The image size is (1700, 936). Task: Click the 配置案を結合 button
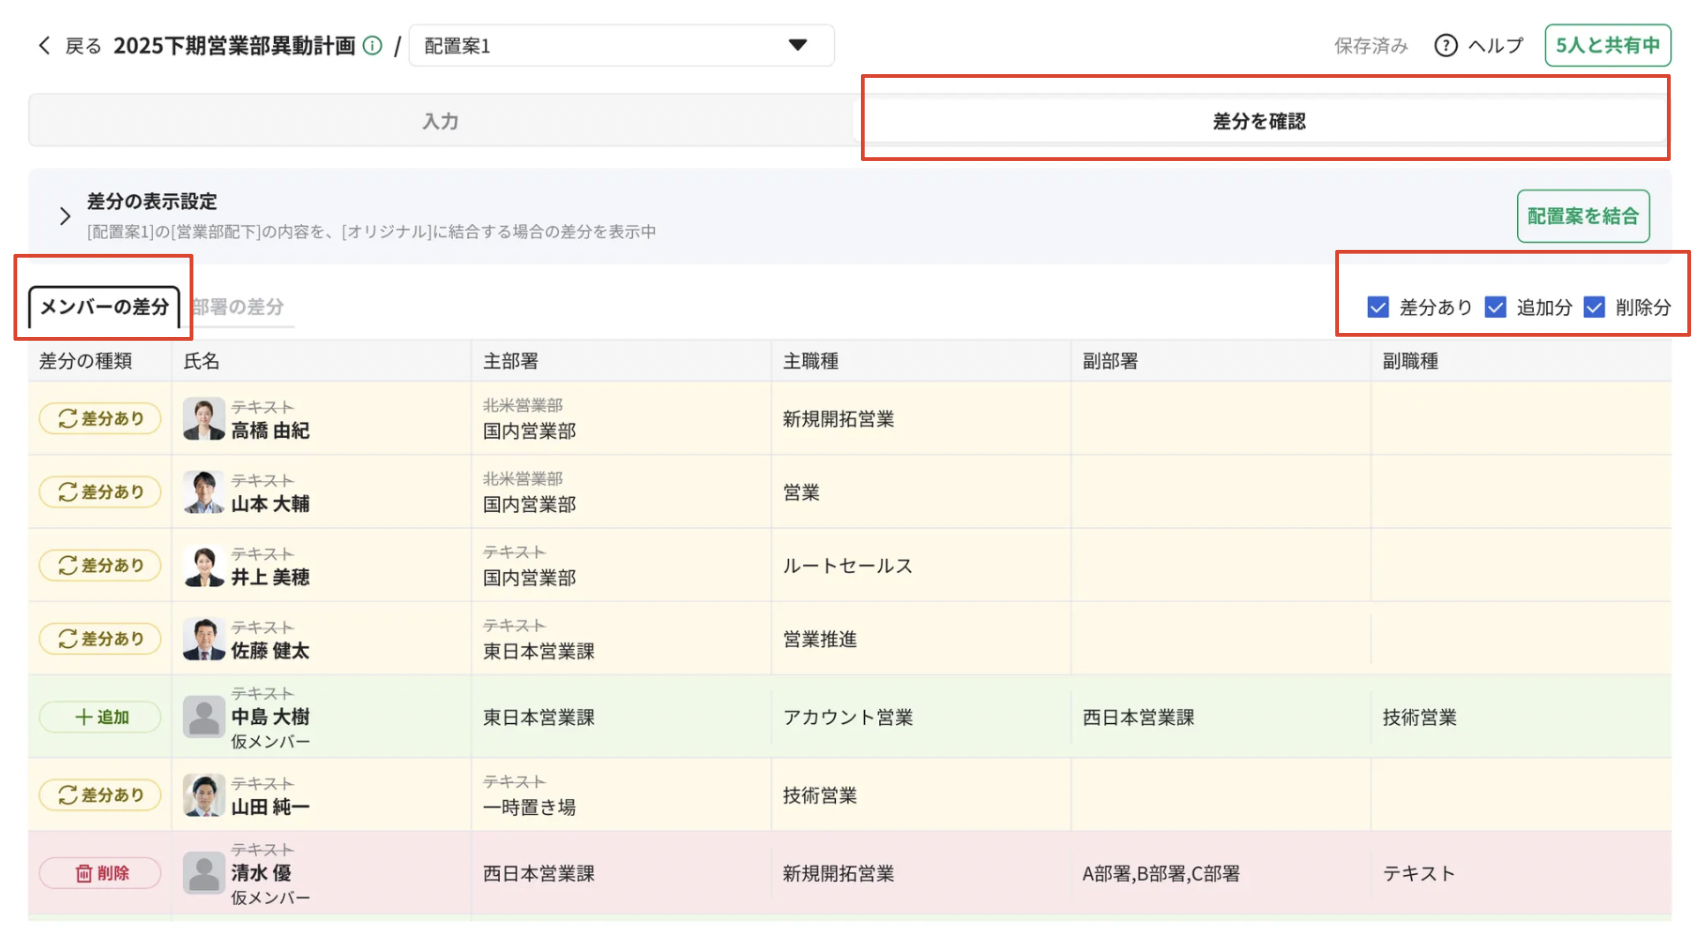coord(1582,216)
